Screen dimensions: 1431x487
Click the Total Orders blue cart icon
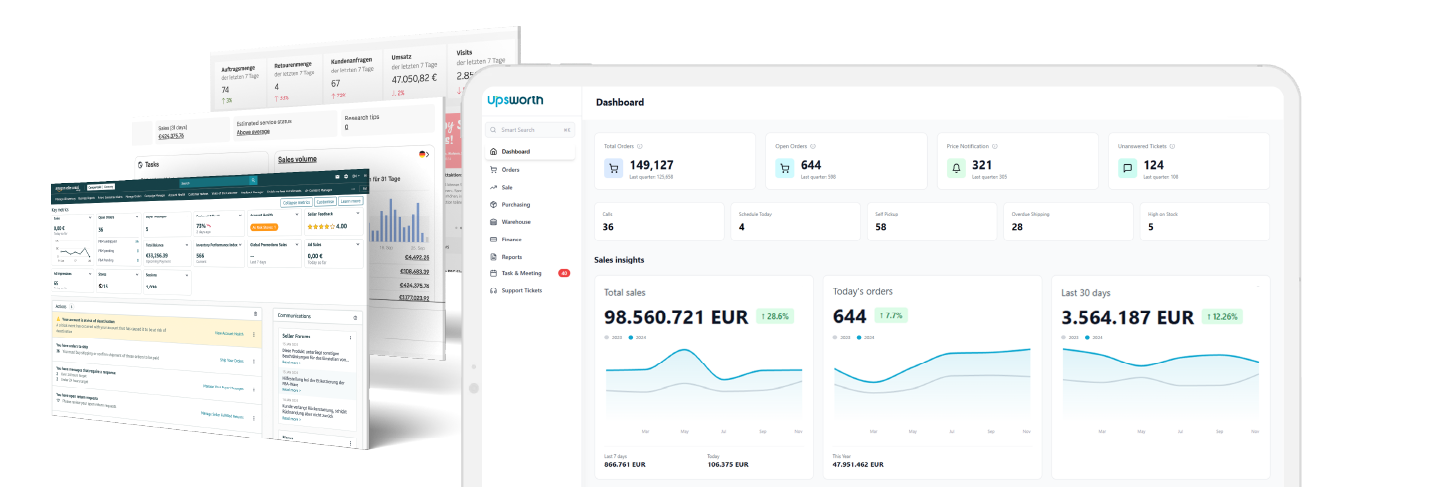point(615,168)
